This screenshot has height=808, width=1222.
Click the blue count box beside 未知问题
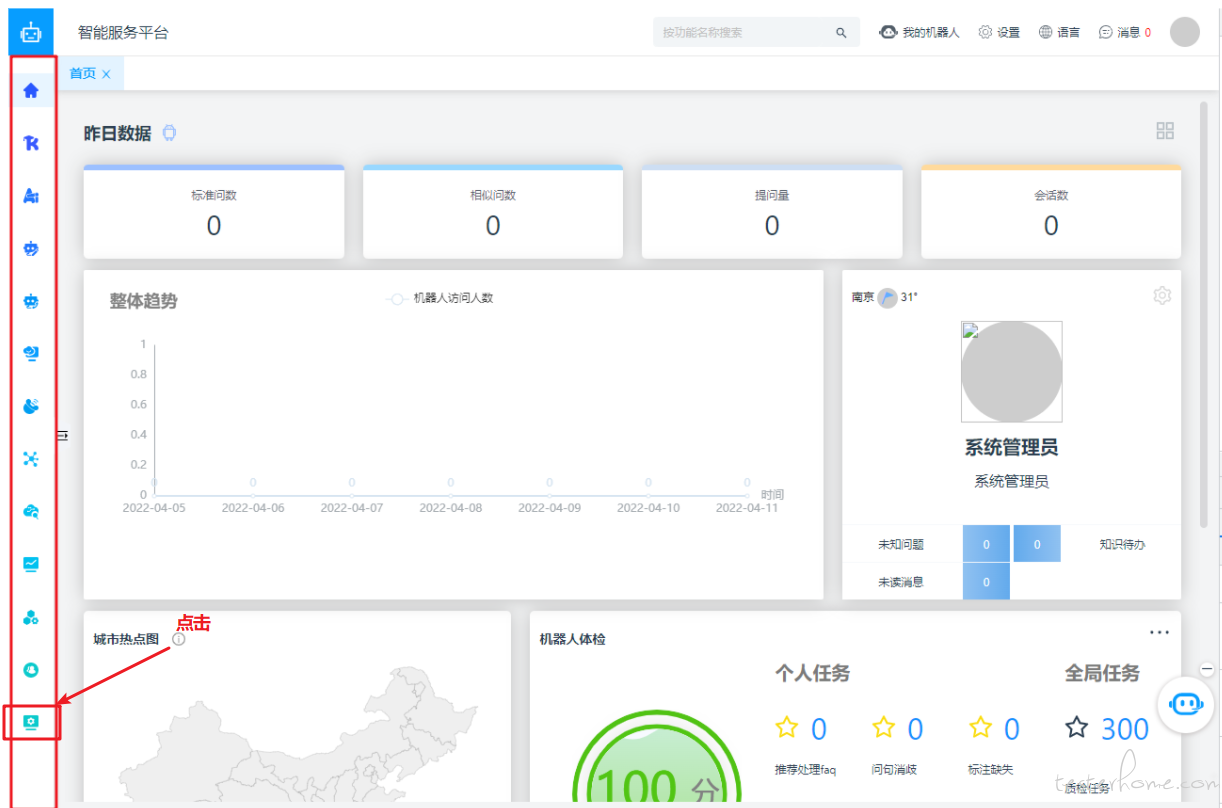(986, 544)
